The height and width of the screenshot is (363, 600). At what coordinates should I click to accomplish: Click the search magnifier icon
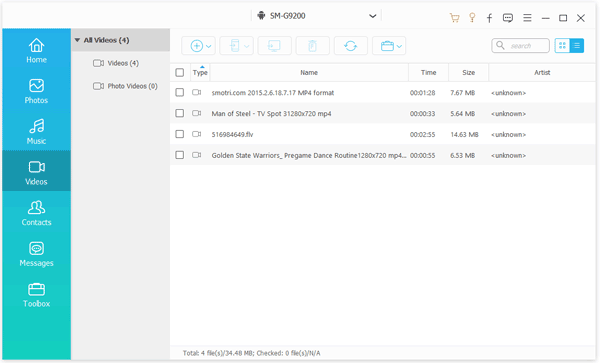[500, 46]
